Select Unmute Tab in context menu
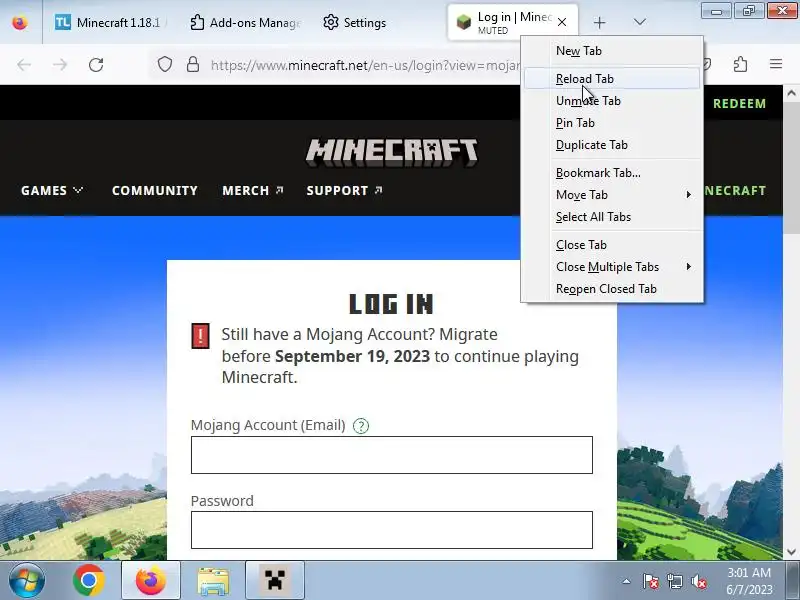This screenshot has height=600, width=800. [612, 101]
